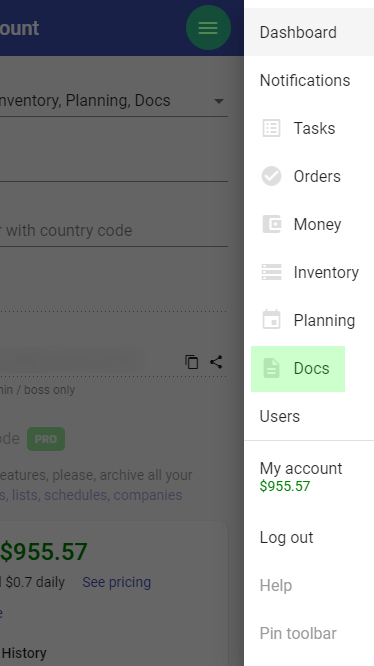Click the Tasks list icon
The image size is (374, 666).
tap(271, 128)
